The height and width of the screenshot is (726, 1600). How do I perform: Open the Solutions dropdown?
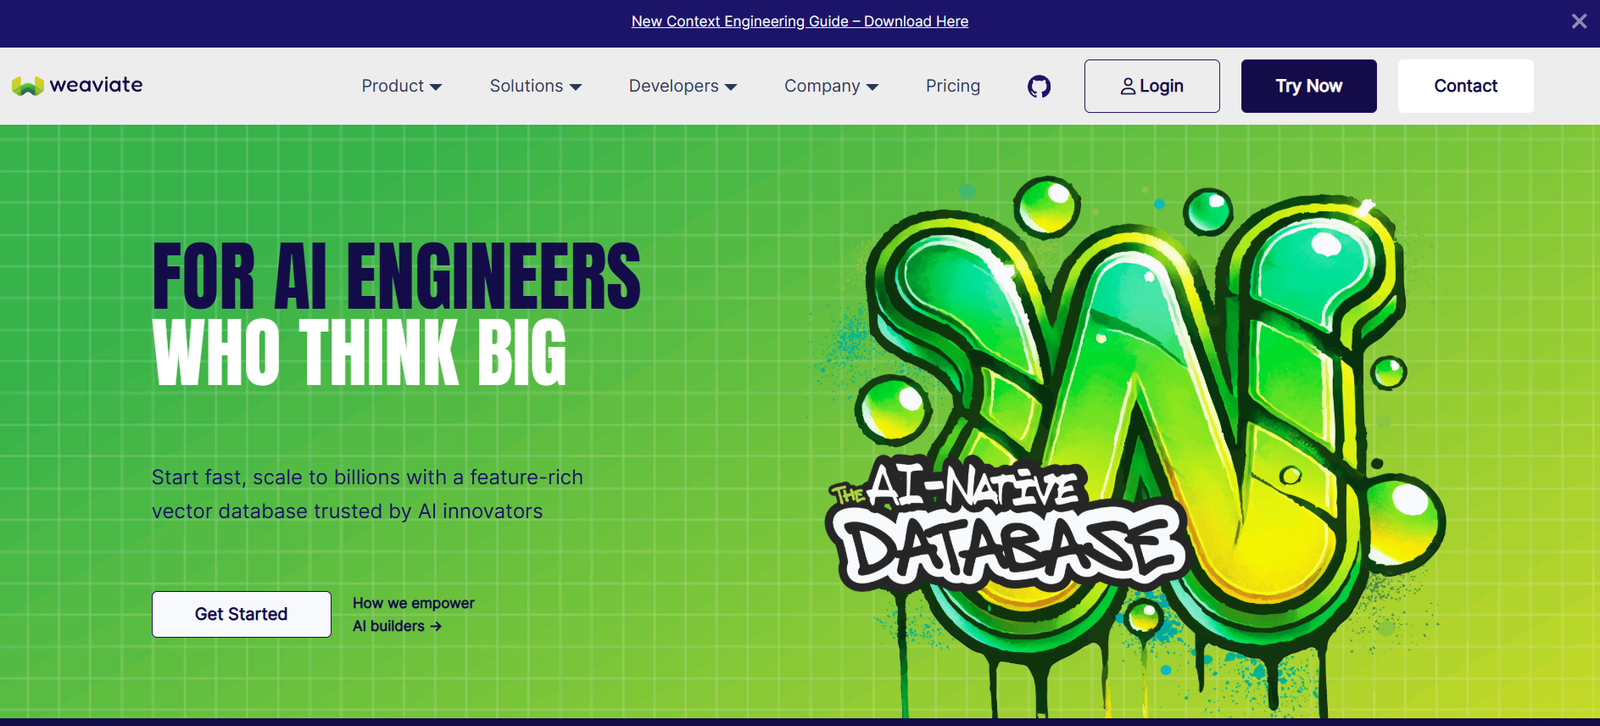535,86
